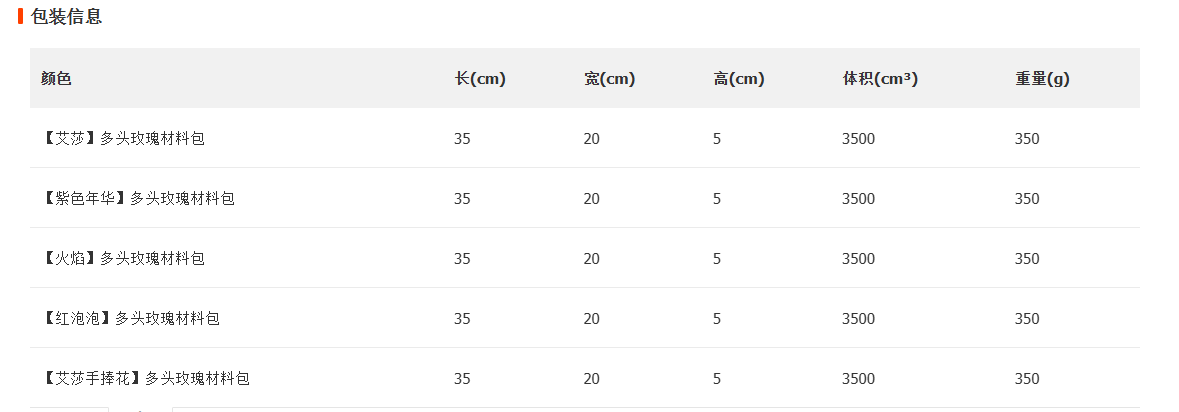The height and width of the screenshot is (412, 1179).
Task: Click the weight value in the 【火焰】 row
Action: 1027,259
